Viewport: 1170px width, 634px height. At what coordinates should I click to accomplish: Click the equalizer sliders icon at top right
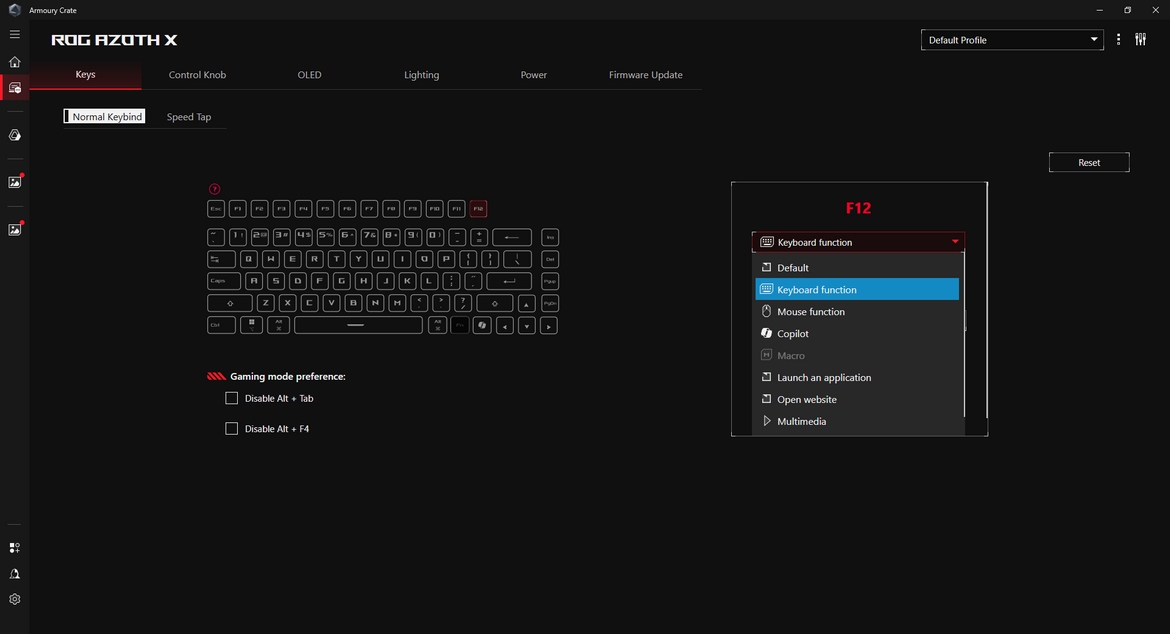click(1141, 40)
